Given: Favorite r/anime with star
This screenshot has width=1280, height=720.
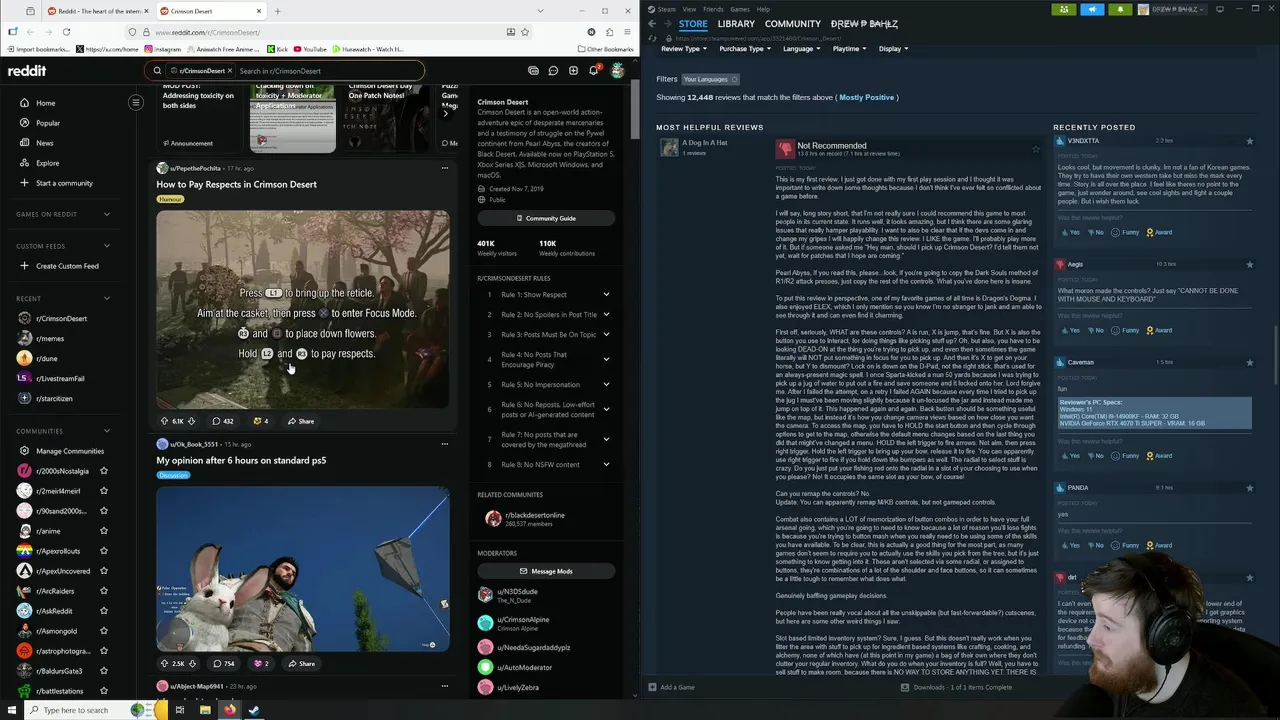Looking at the screenshot, I should click(x=104, y=531).
